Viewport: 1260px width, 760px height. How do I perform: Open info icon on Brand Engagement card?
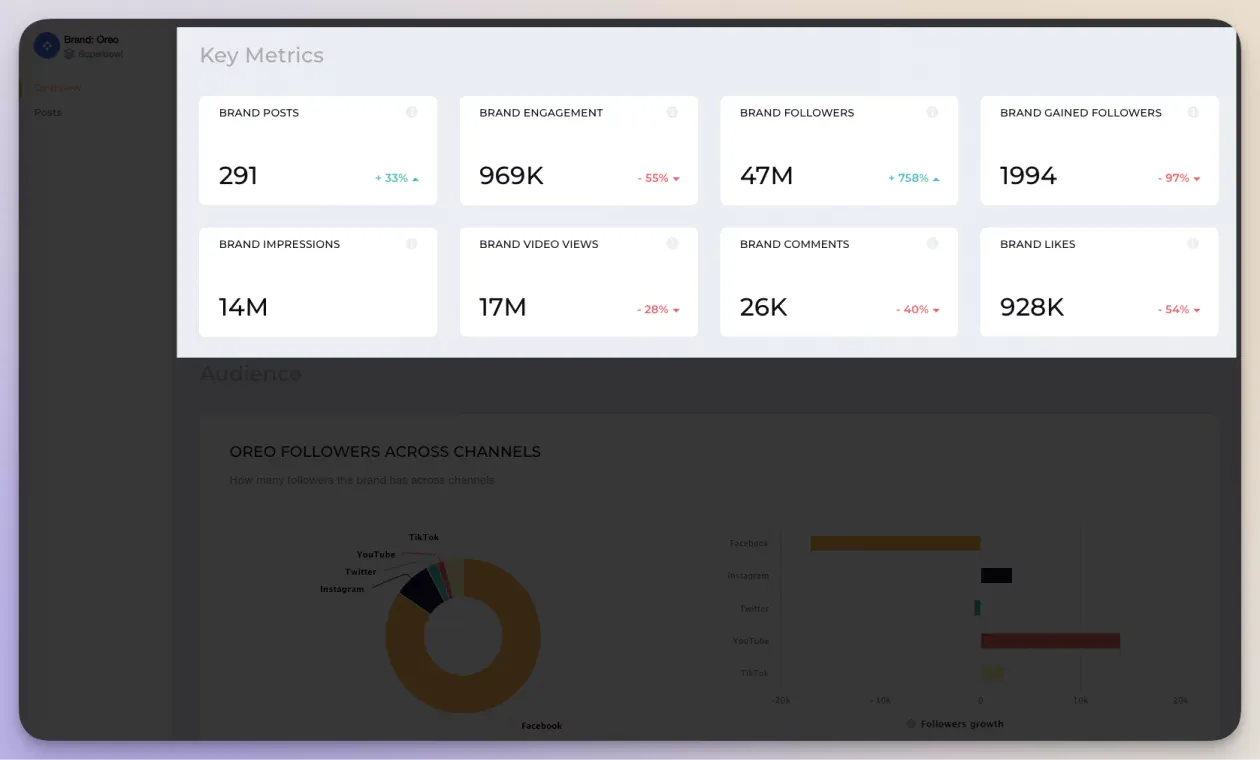672,112
